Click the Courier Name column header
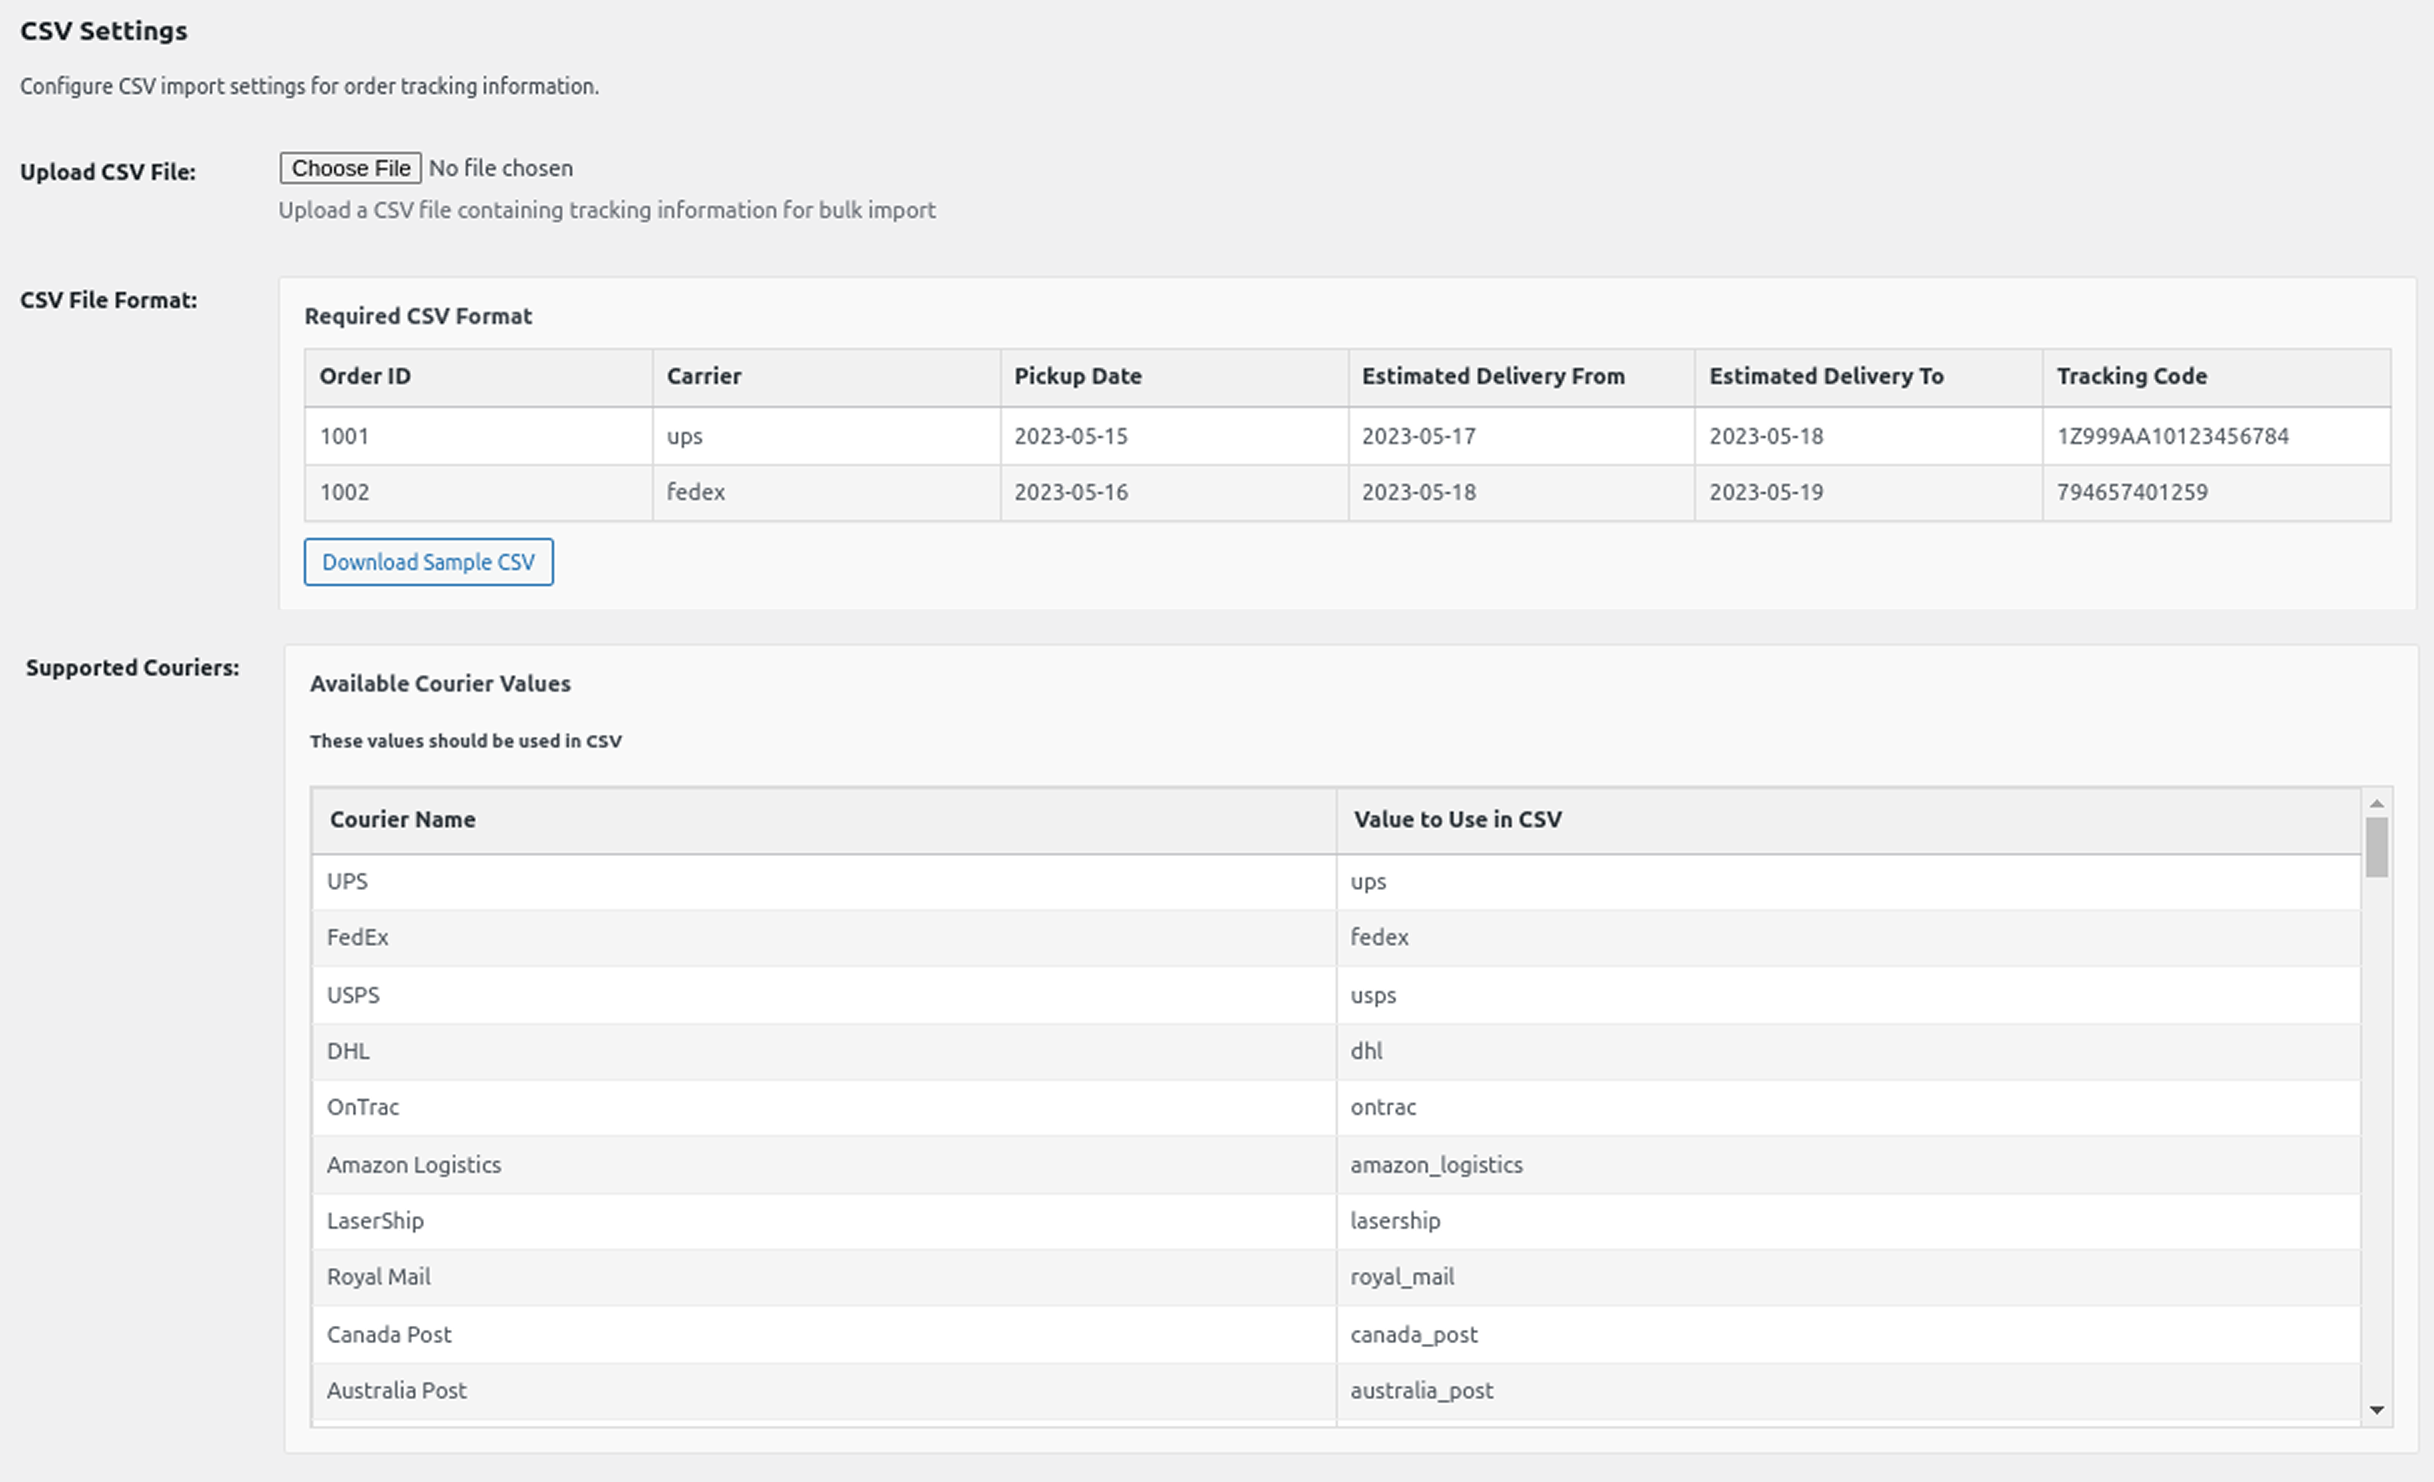Viewport: 2434px width, 1482px height. pyautogui.click(x=401, y=819)
